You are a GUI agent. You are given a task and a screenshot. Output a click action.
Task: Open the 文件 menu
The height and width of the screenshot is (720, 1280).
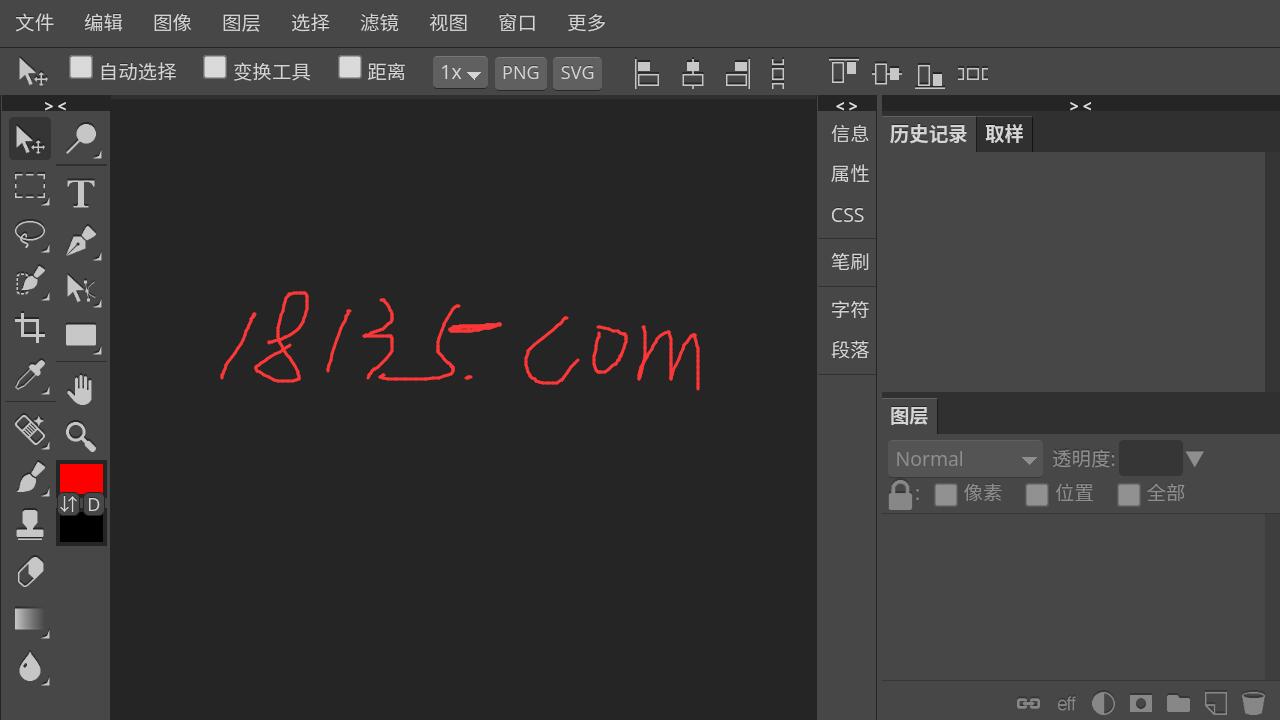[35, 23]
